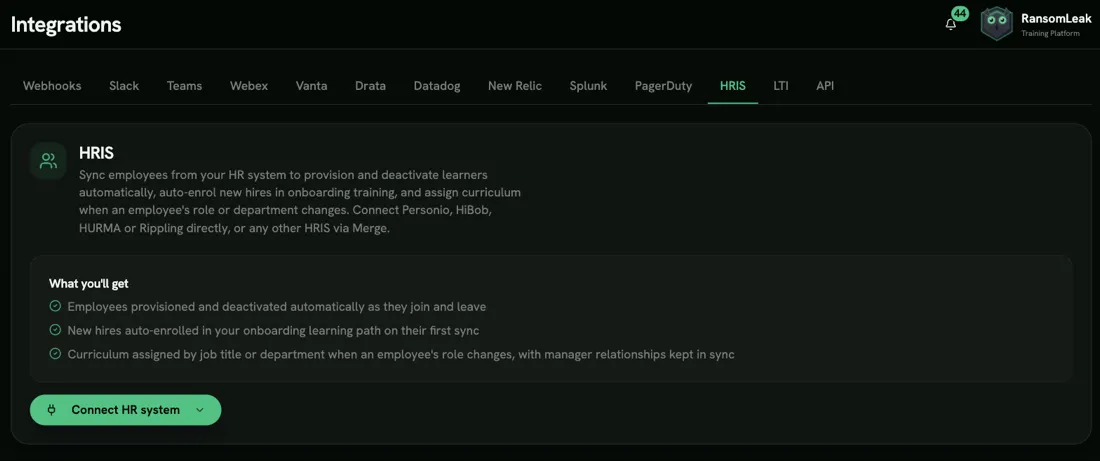Select the Webex tab
This screenshot has width=1100, height=461.
[249, 86]
